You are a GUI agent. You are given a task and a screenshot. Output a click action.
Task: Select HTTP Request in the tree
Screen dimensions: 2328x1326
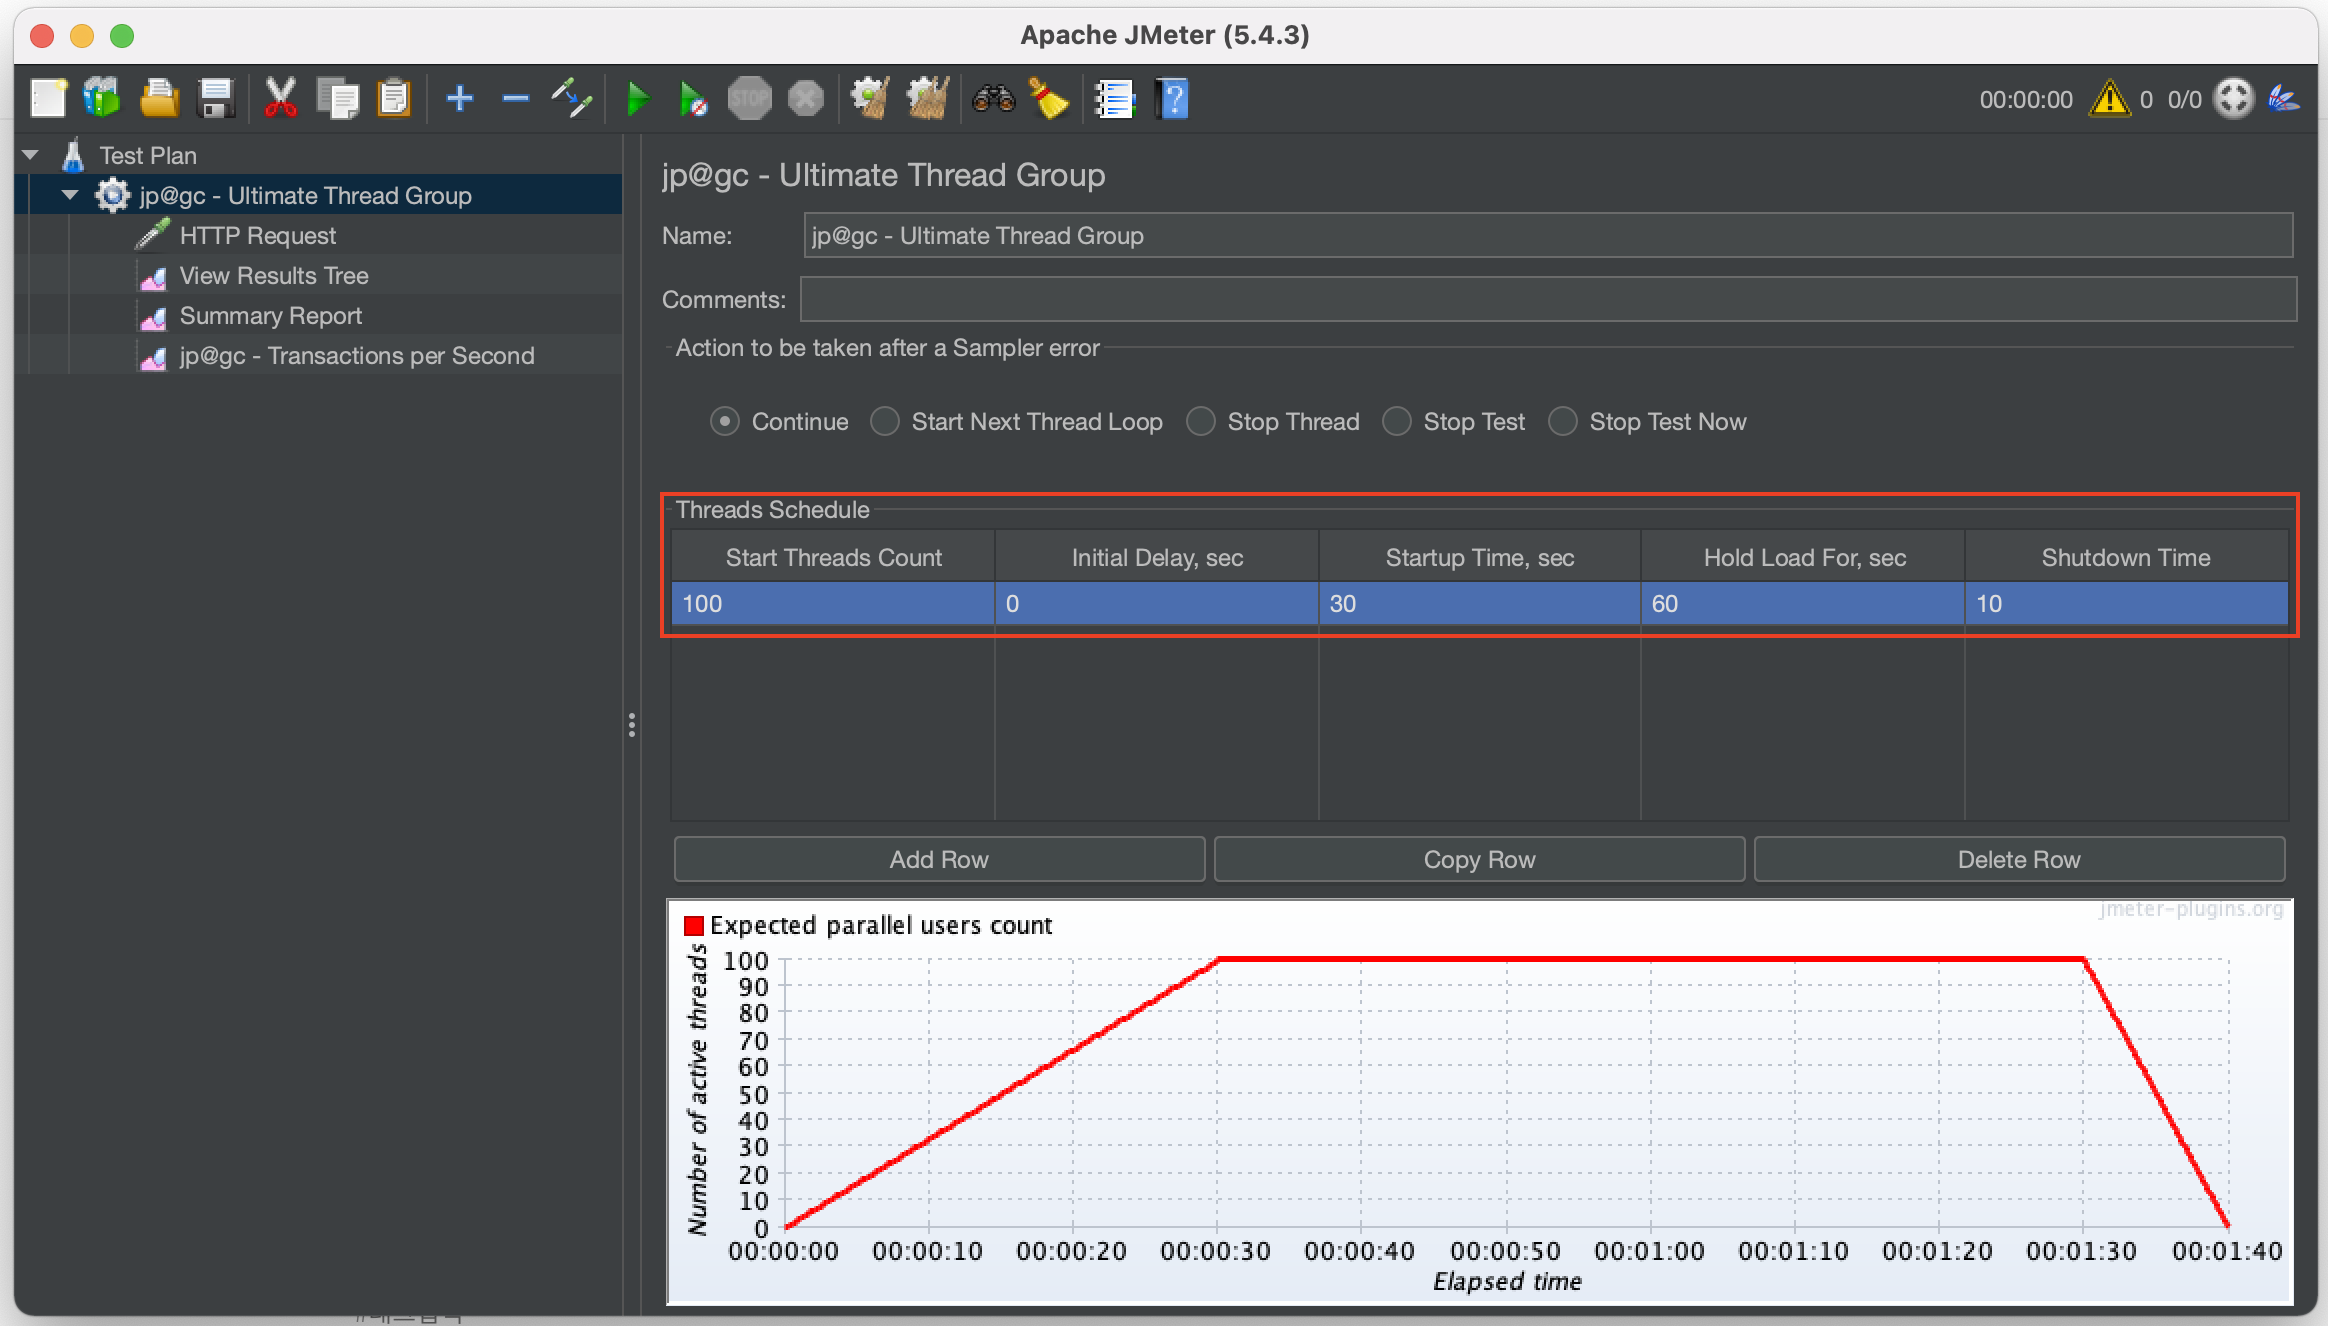(x=258, y=235)
